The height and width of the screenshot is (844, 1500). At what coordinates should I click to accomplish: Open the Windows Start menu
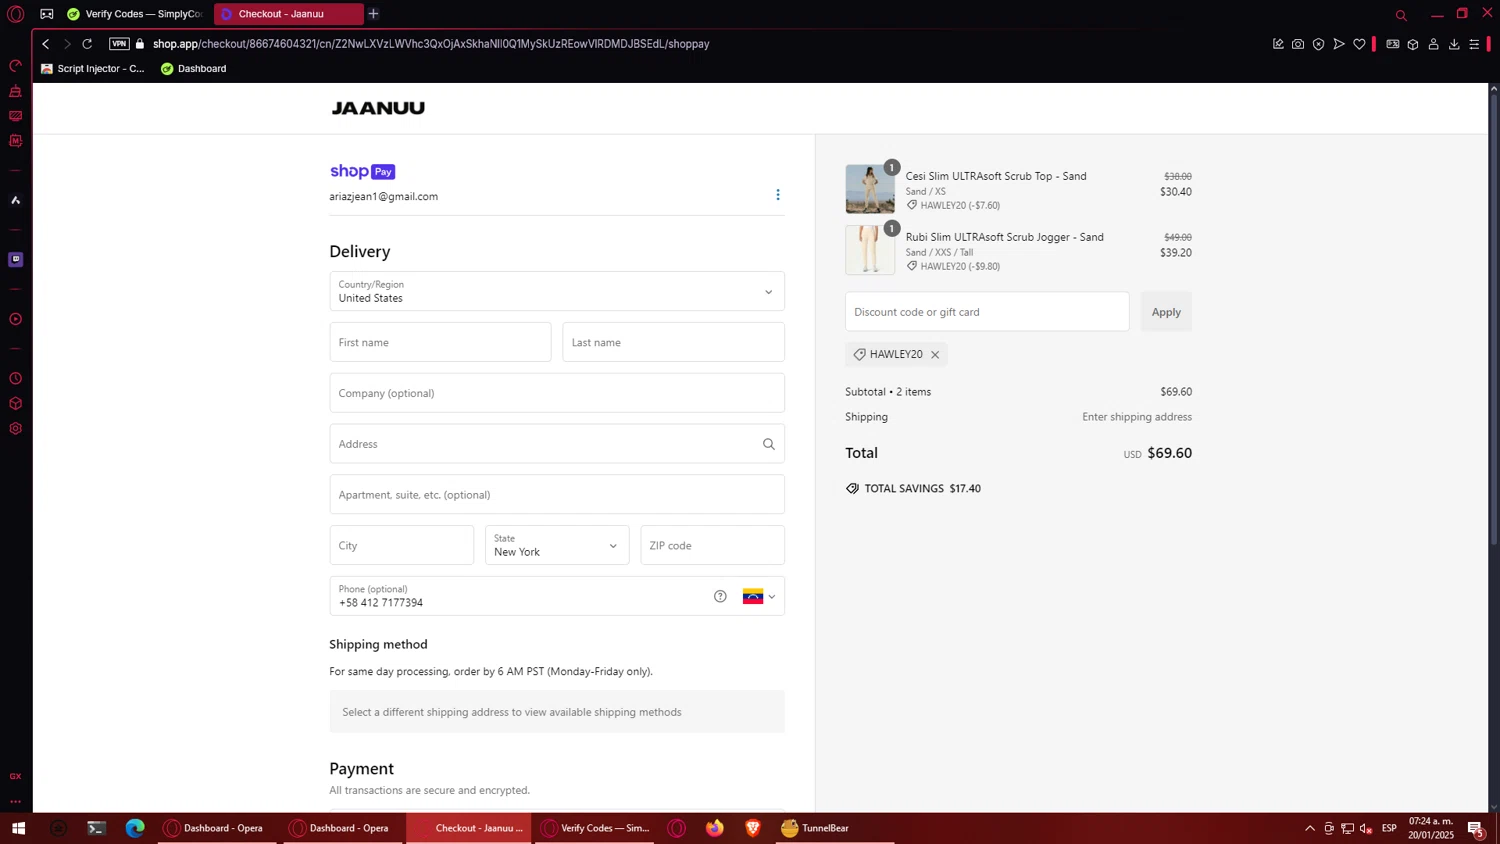[18, 828]
